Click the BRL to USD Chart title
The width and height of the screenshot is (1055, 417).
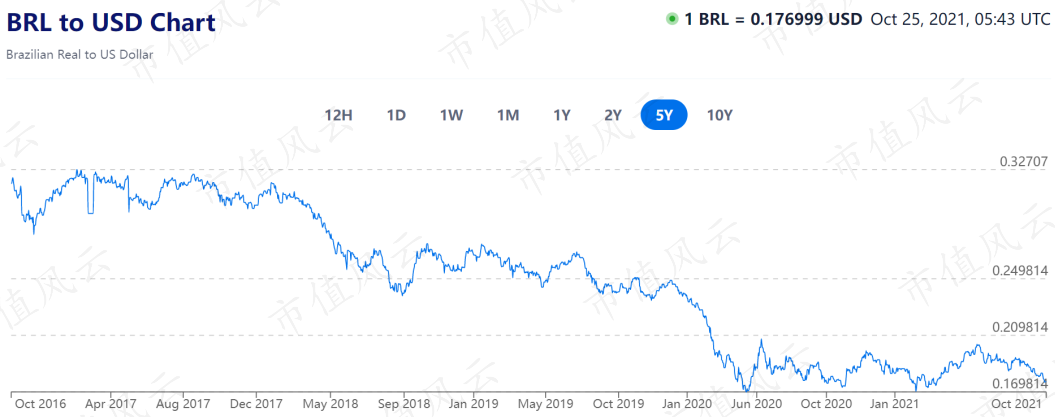(111, 23)
